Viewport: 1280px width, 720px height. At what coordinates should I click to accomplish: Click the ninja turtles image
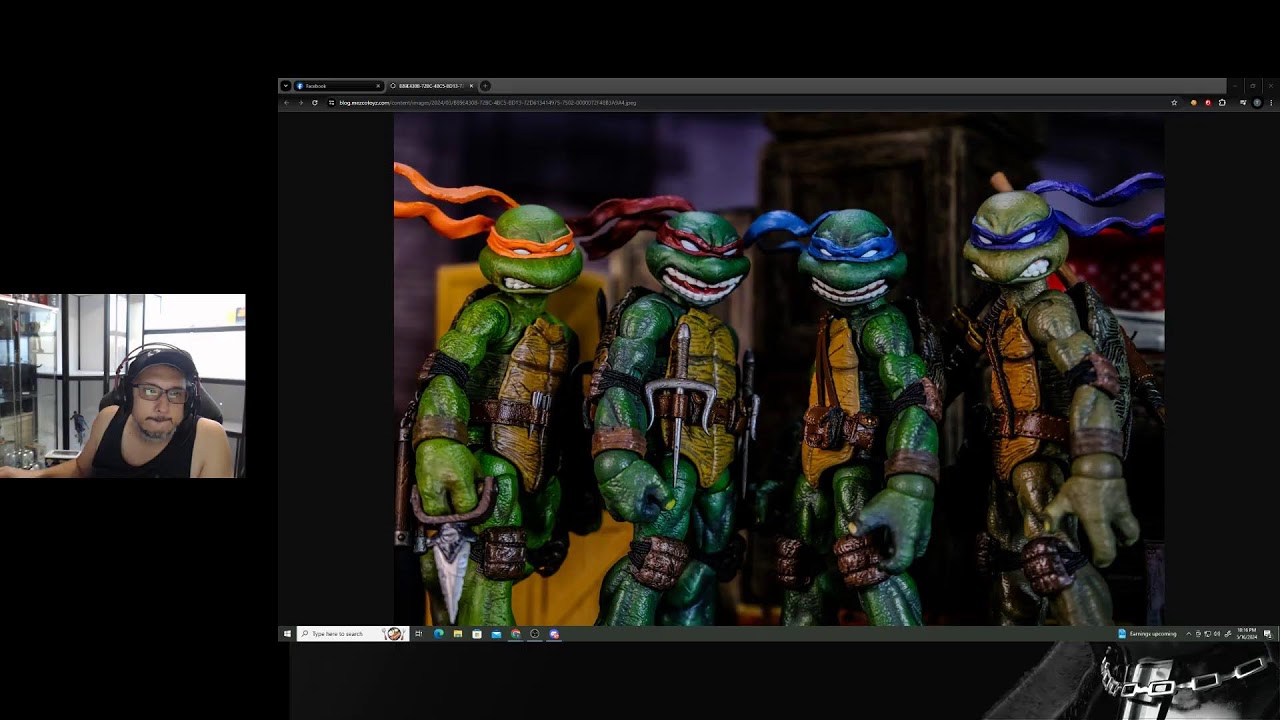pos(779,369)
